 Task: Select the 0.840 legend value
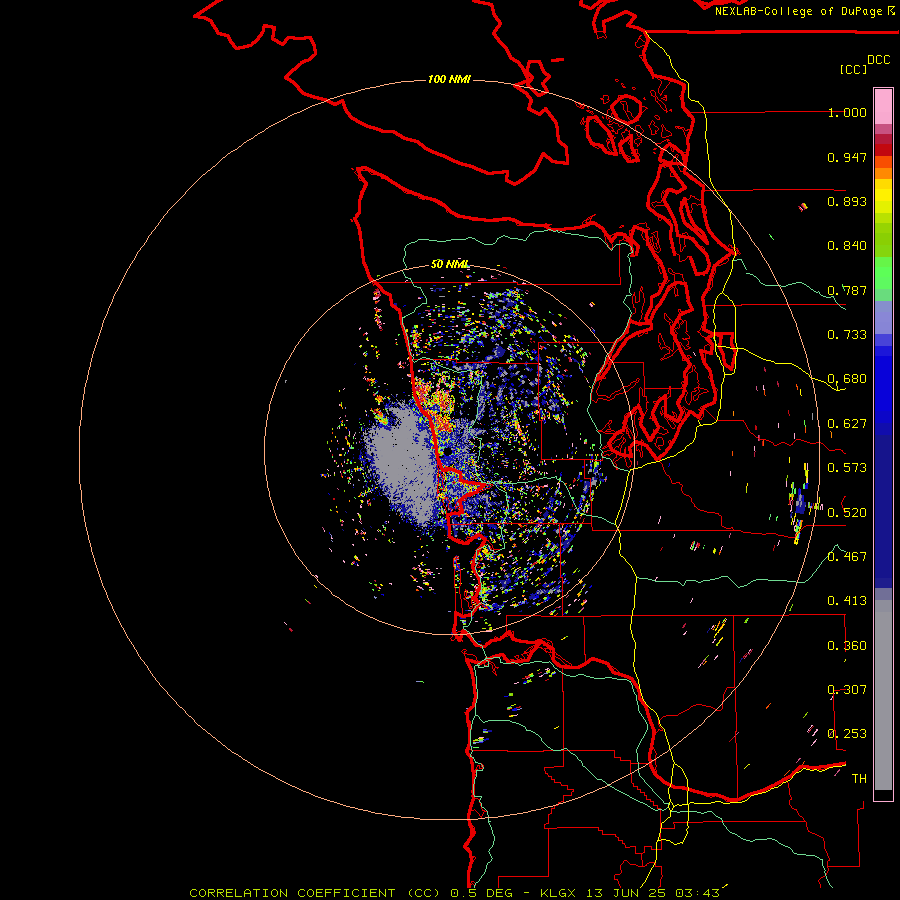847,246
